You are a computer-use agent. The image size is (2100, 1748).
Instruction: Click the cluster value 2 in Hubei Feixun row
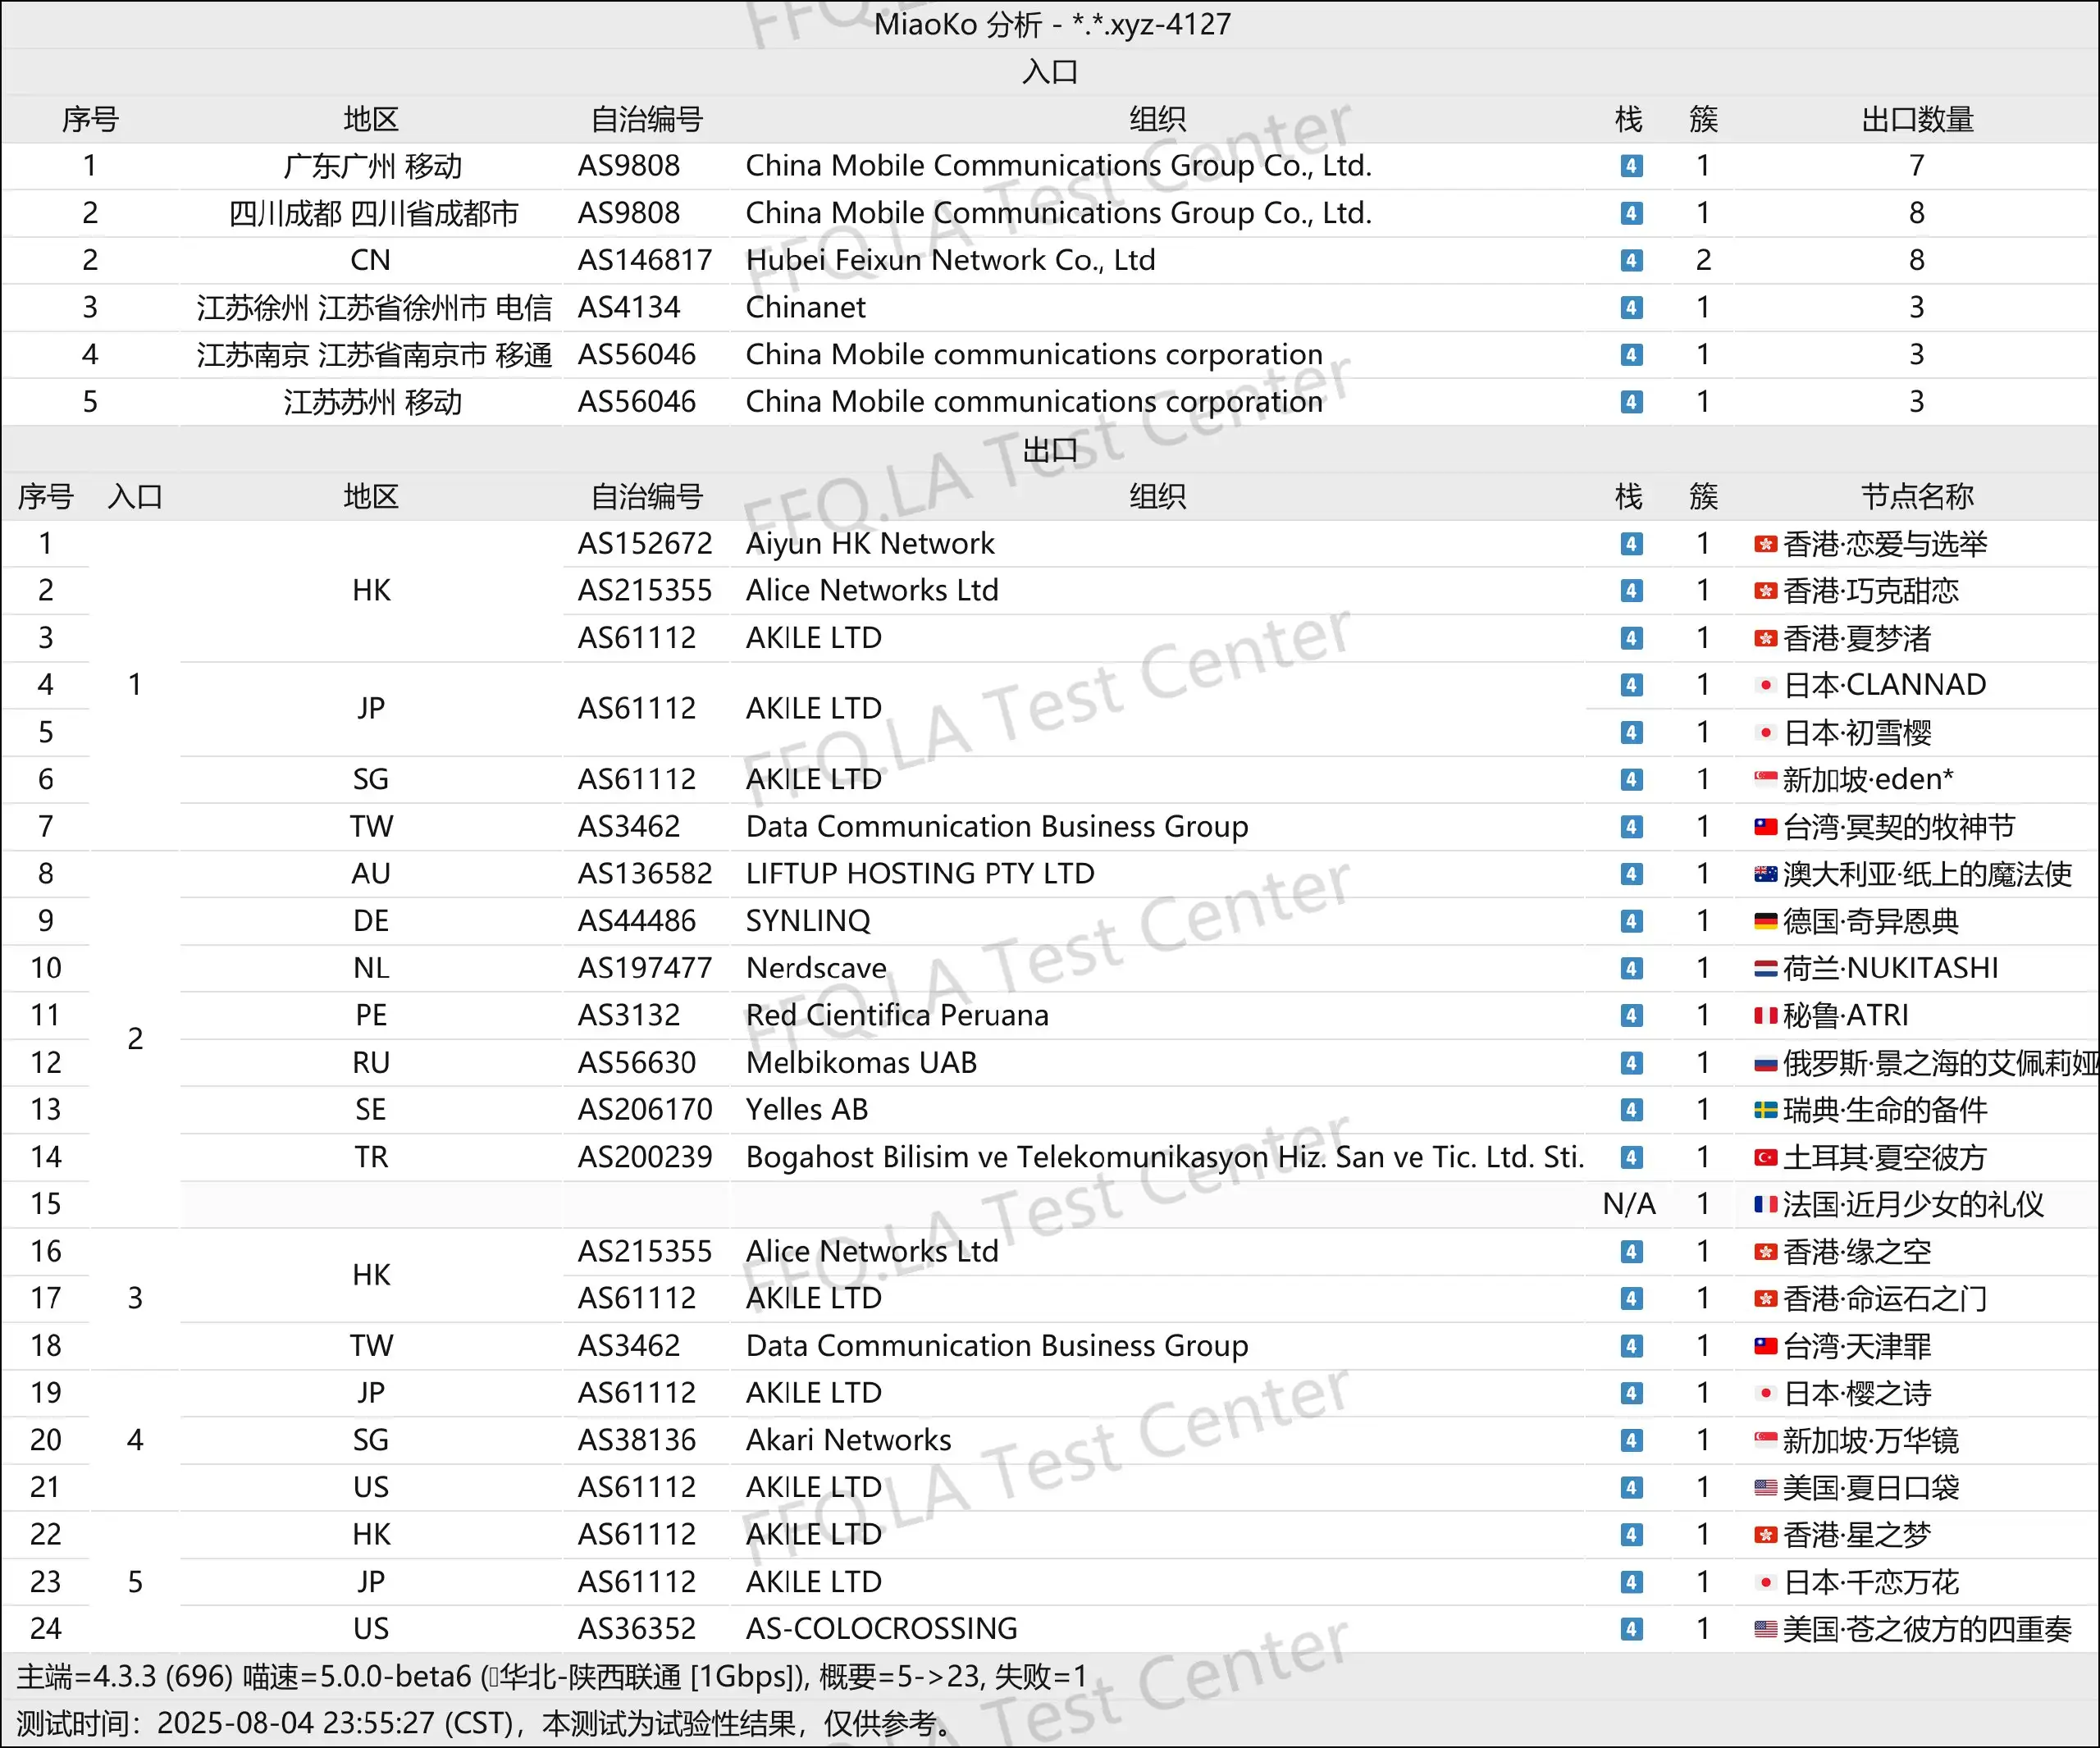pyautogui.click(x=1703, y=260)
